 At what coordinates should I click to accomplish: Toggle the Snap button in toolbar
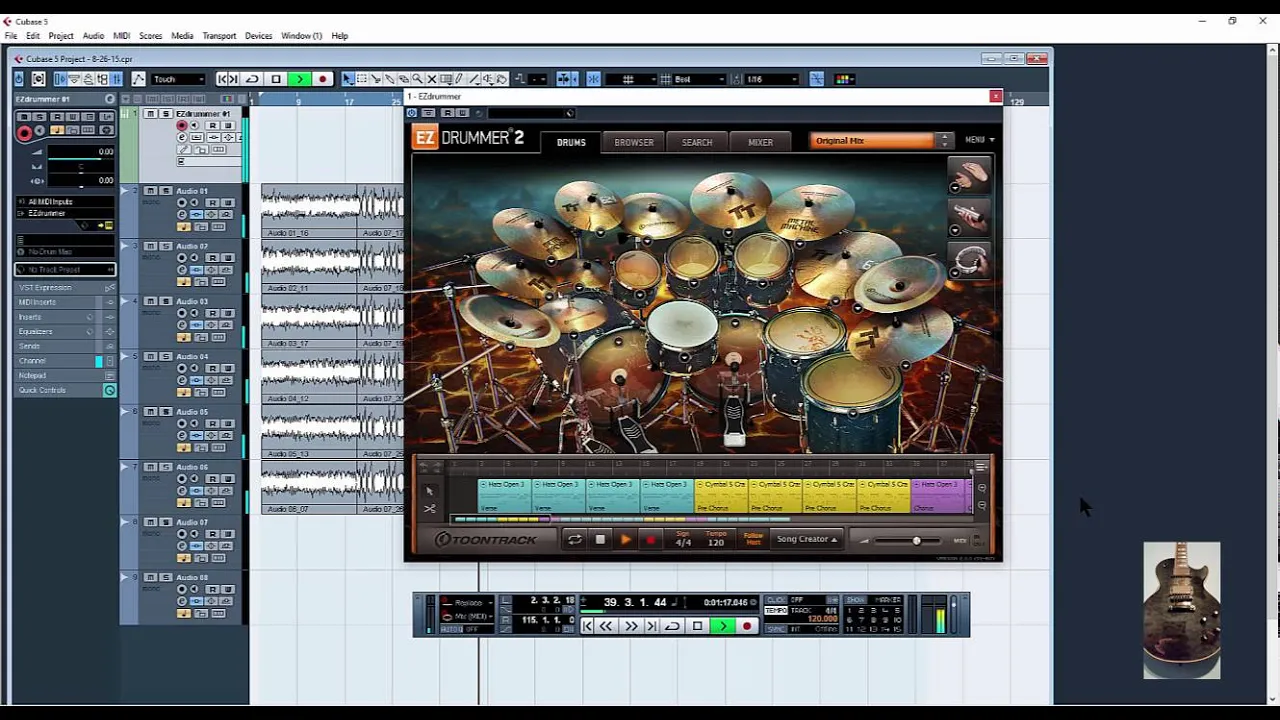594,79
